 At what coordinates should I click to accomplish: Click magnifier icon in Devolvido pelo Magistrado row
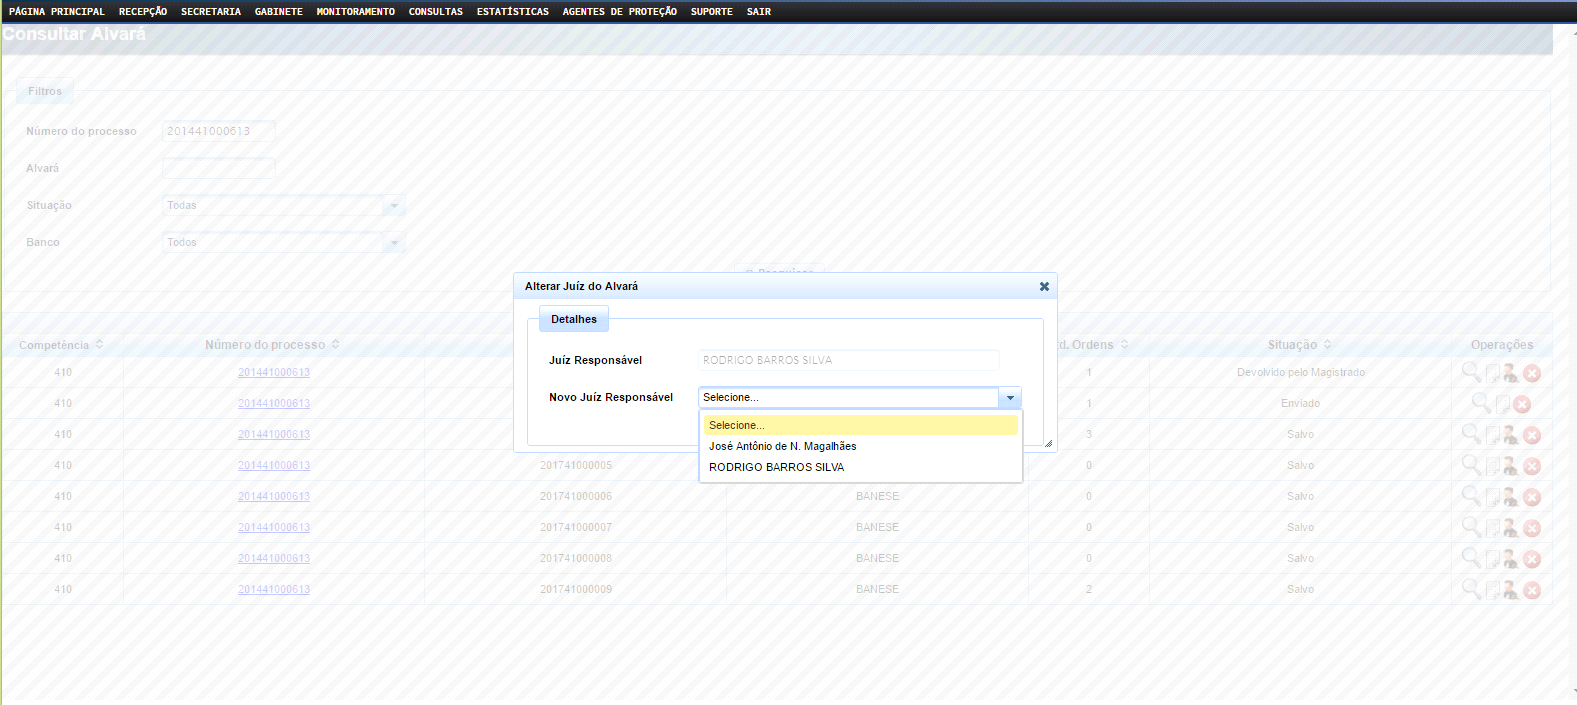pos(1471,372)
